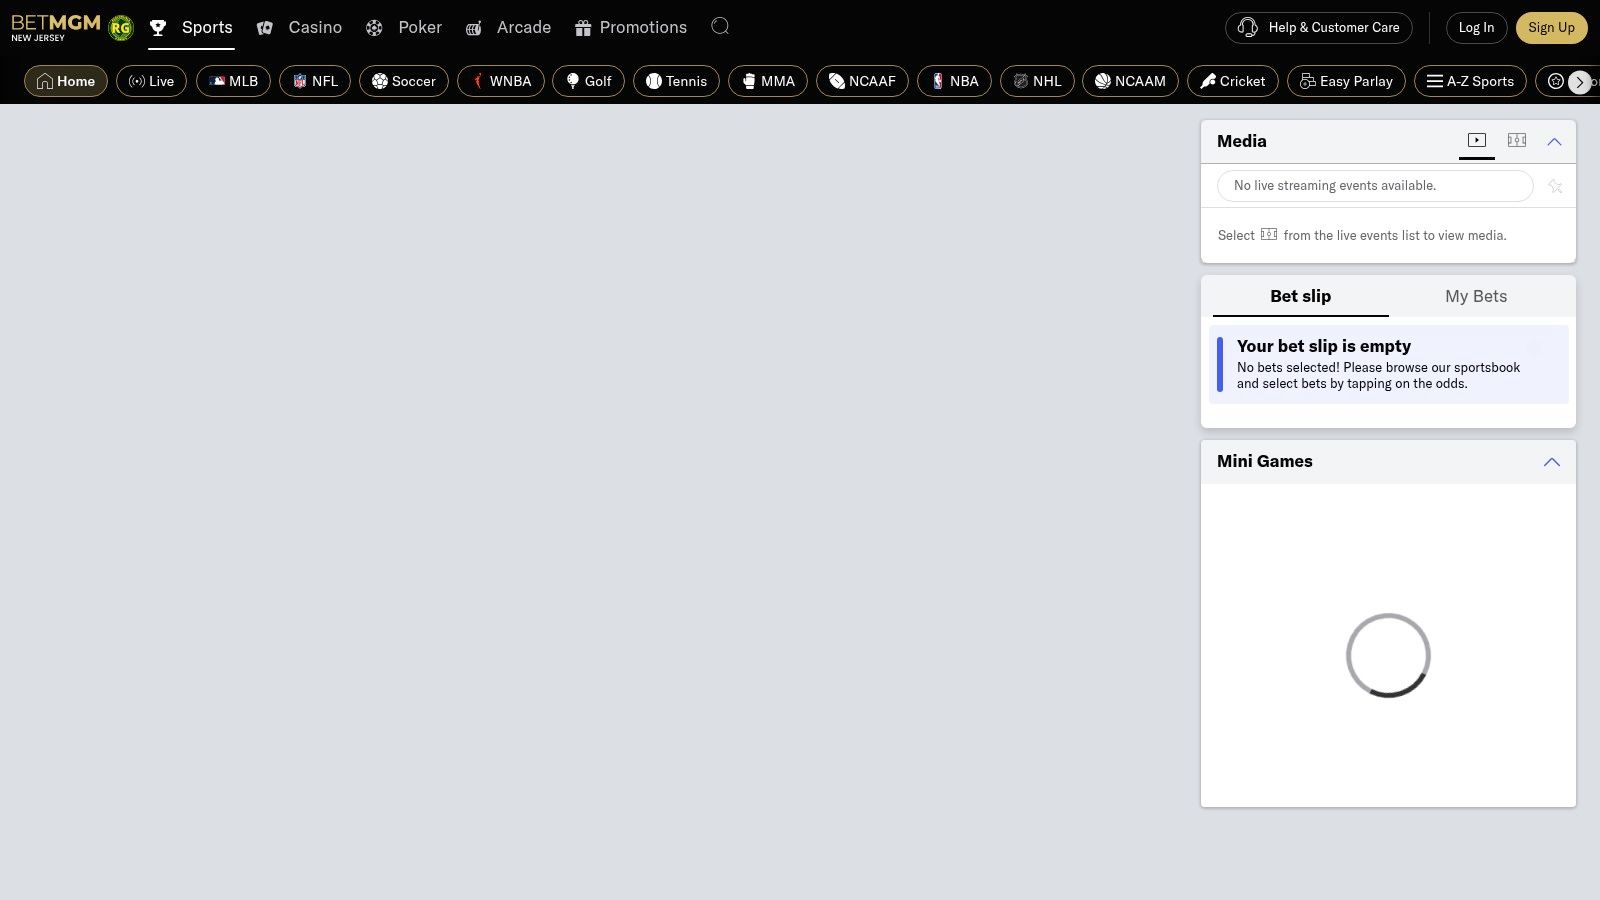Open search with the magnifying glass icon

719,27
